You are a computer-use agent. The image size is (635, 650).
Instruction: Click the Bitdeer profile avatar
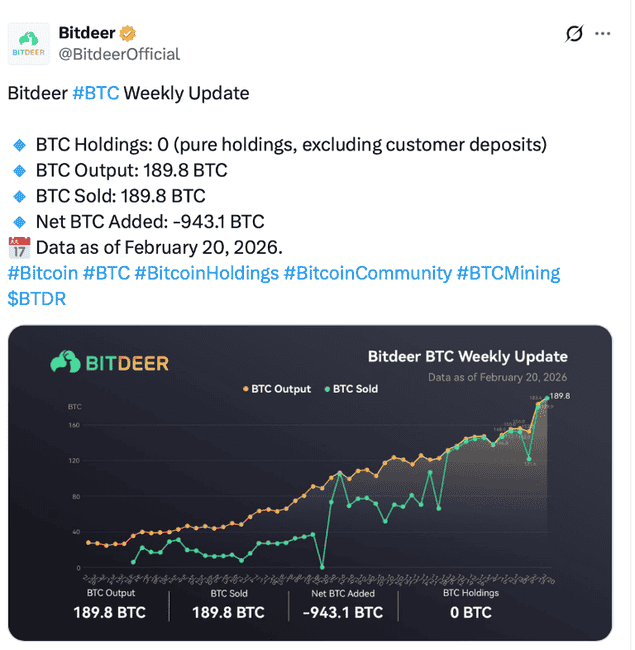(x=29, y=44)
